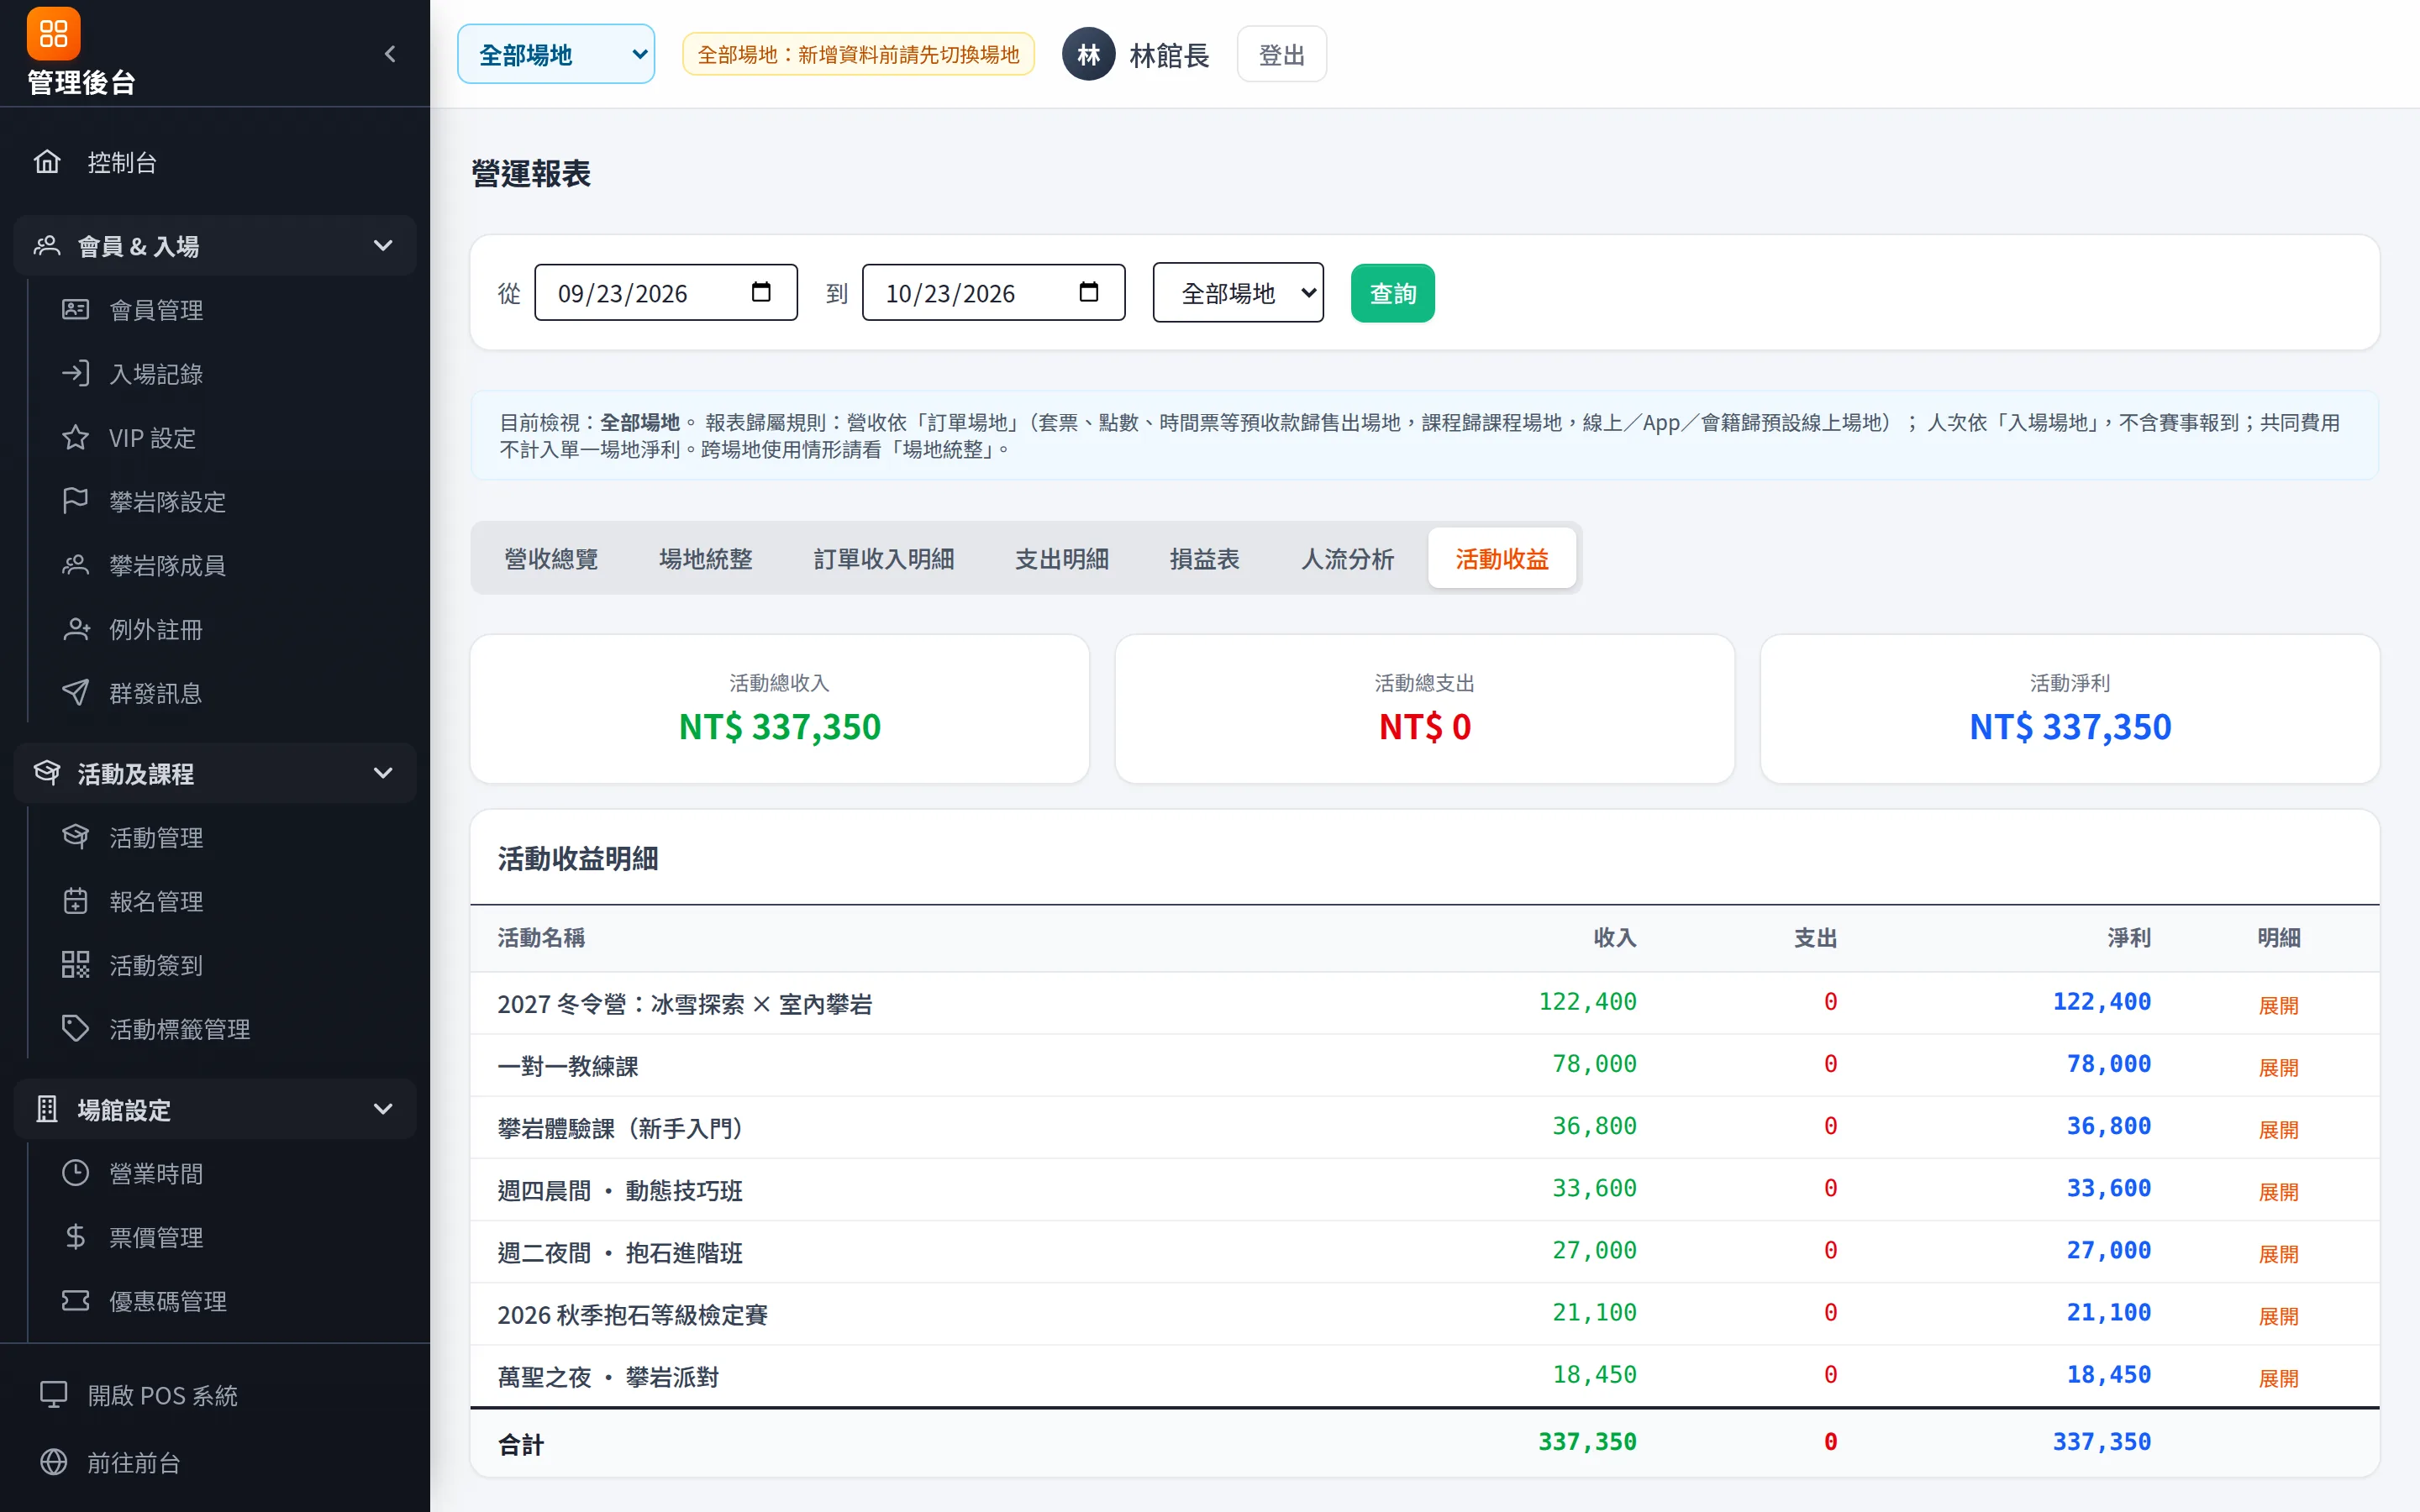Click 林館長 user avatar
The image size is (2420, 1512).
click(1088, 54)
